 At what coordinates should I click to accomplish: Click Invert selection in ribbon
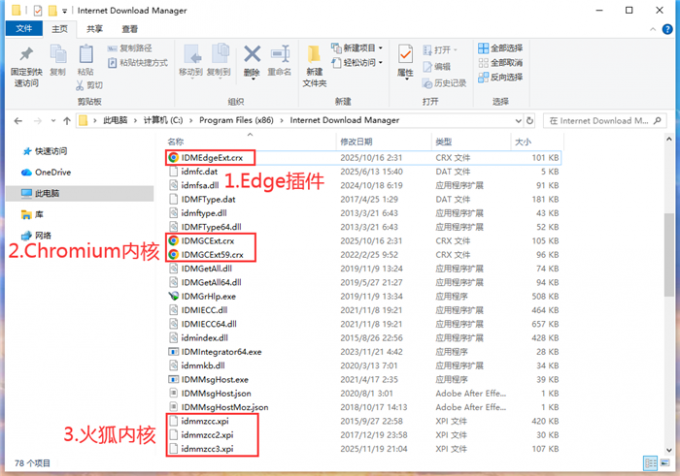tap(500, 77)
